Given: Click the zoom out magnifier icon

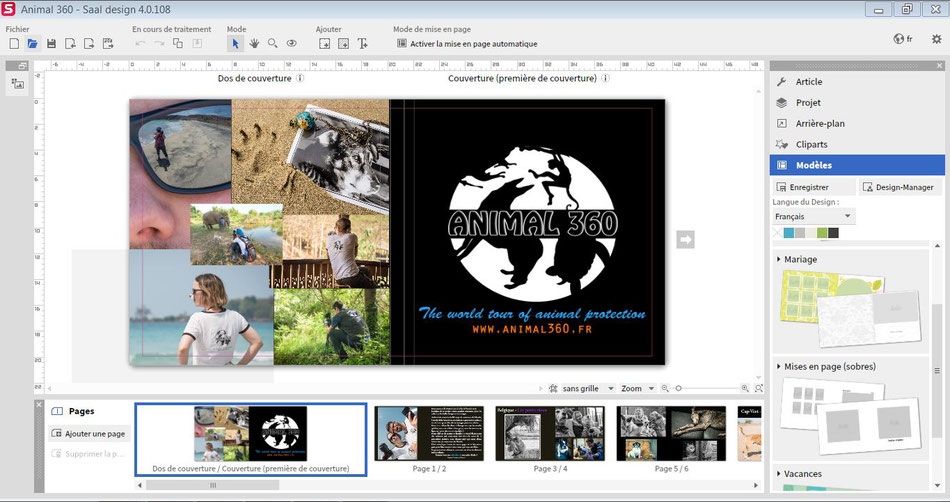Looking at the screenshot, I should click(665, 389).
